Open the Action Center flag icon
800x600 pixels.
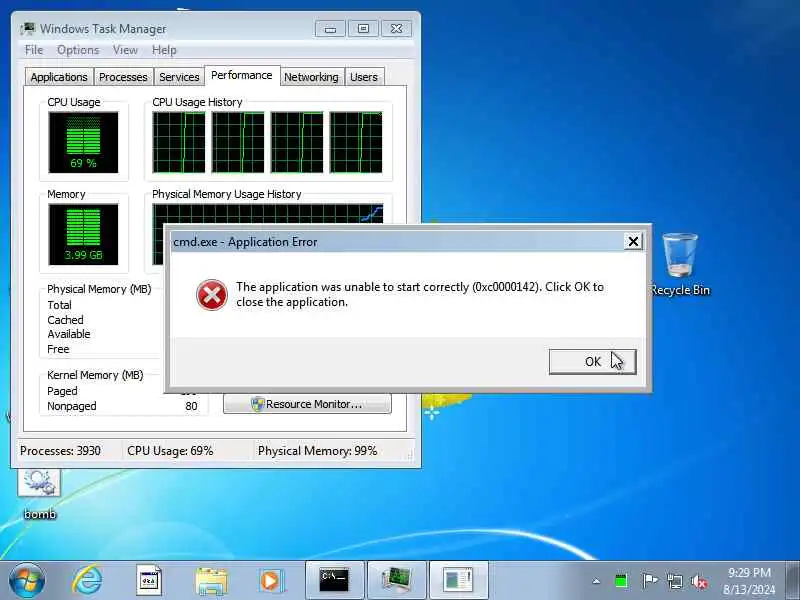[649, 581]
